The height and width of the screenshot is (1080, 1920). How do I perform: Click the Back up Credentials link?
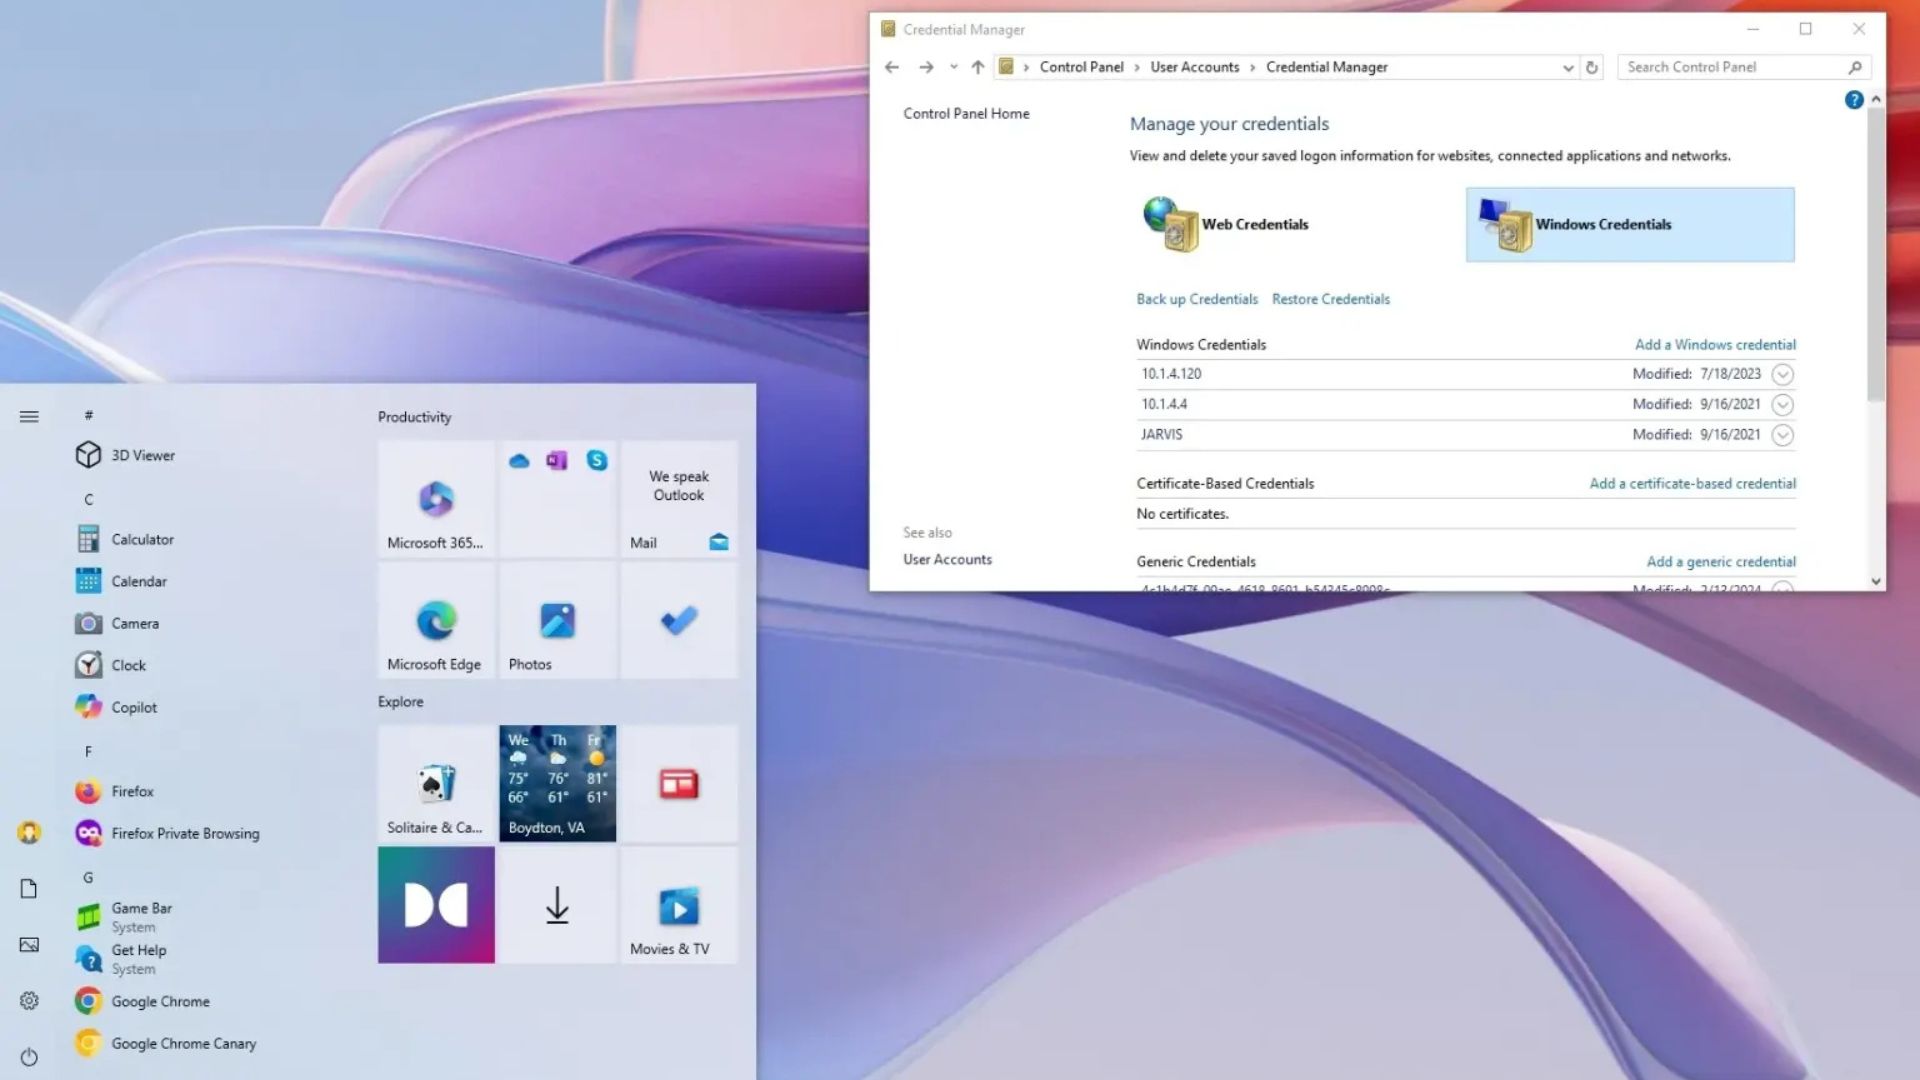(1196, 298)
